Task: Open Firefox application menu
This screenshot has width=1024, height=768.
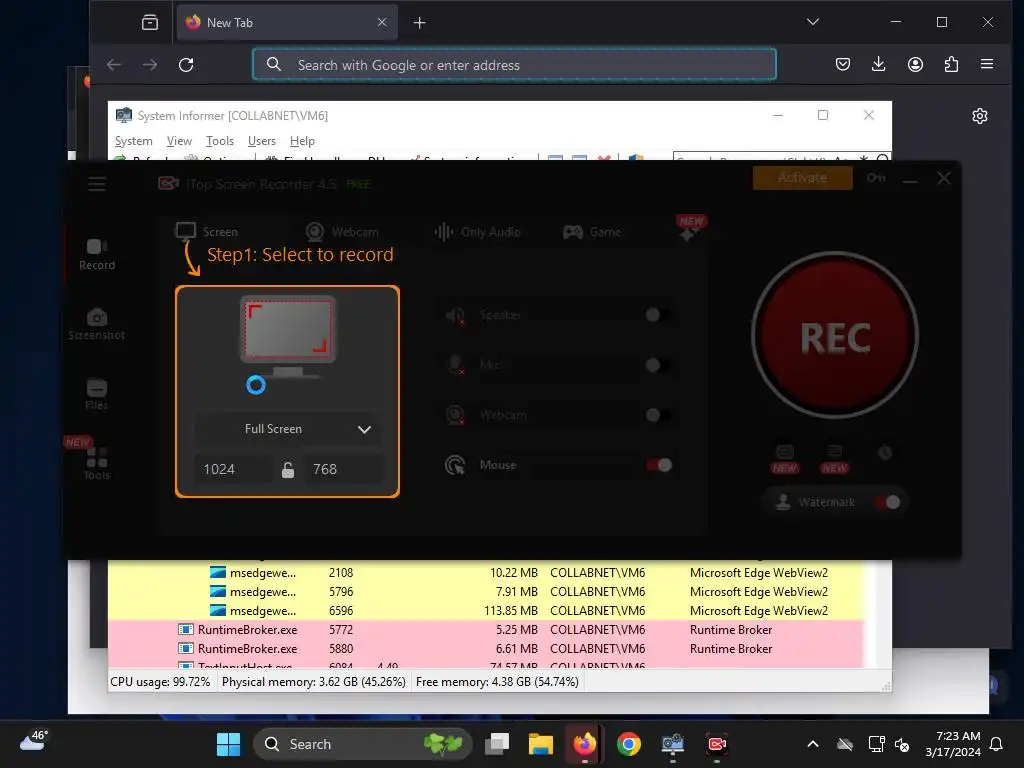Action: pos(987,64)
